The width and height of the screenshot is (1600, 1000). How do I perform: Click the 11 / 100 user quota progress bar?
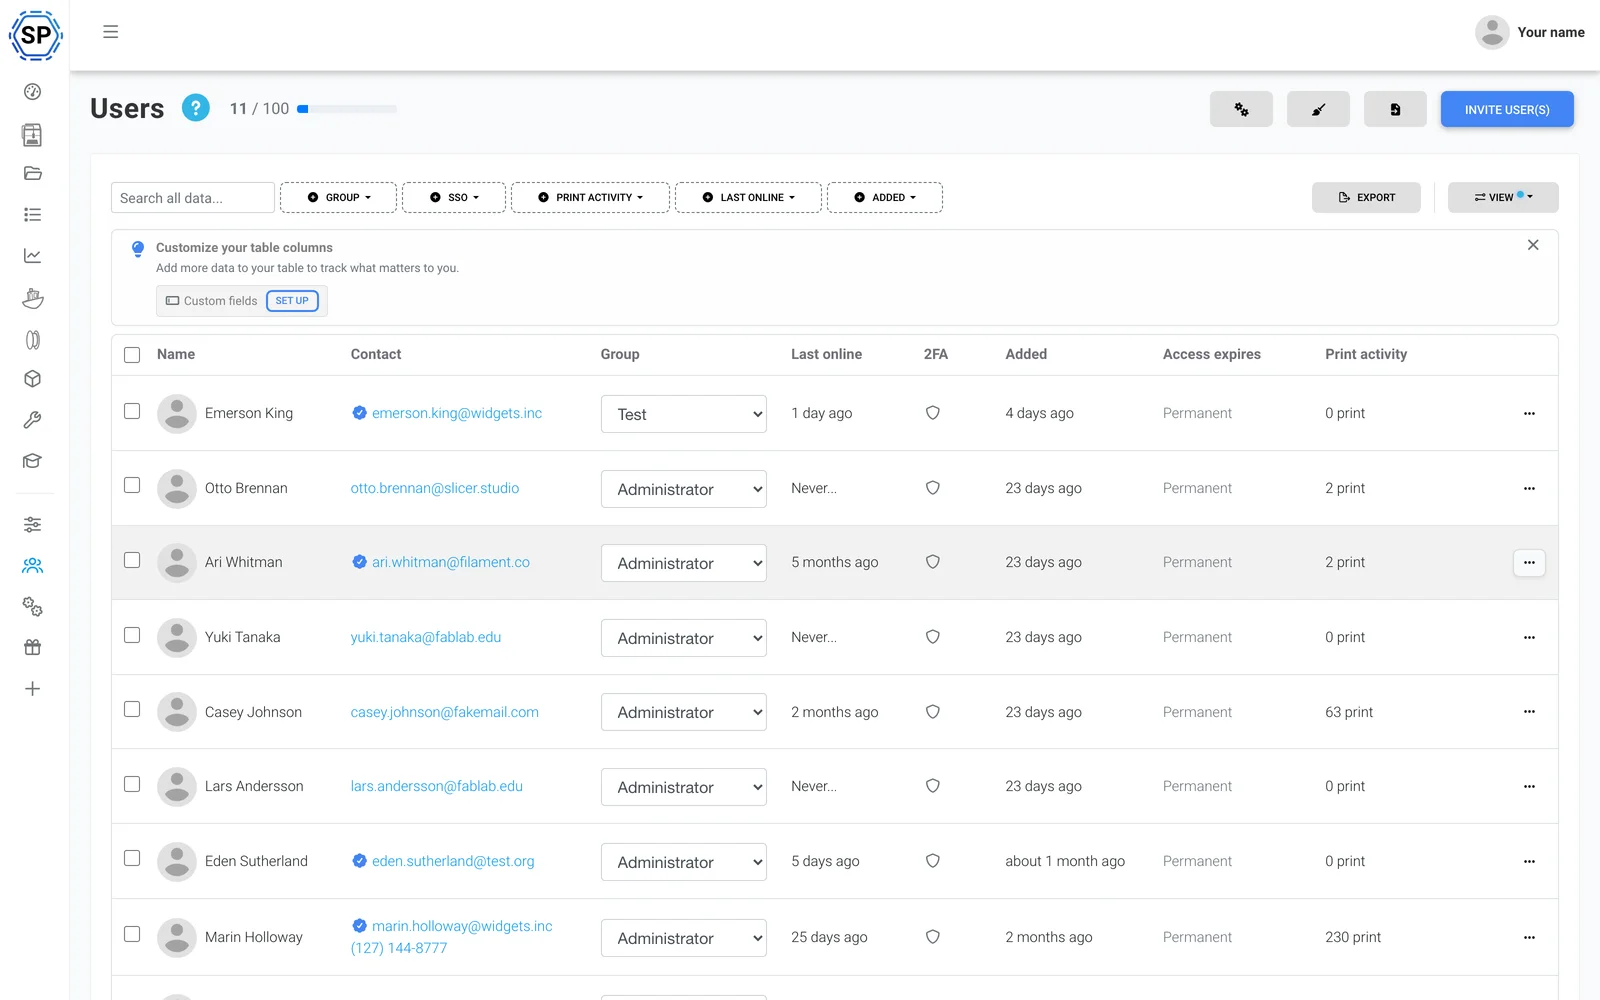[347, 109]
